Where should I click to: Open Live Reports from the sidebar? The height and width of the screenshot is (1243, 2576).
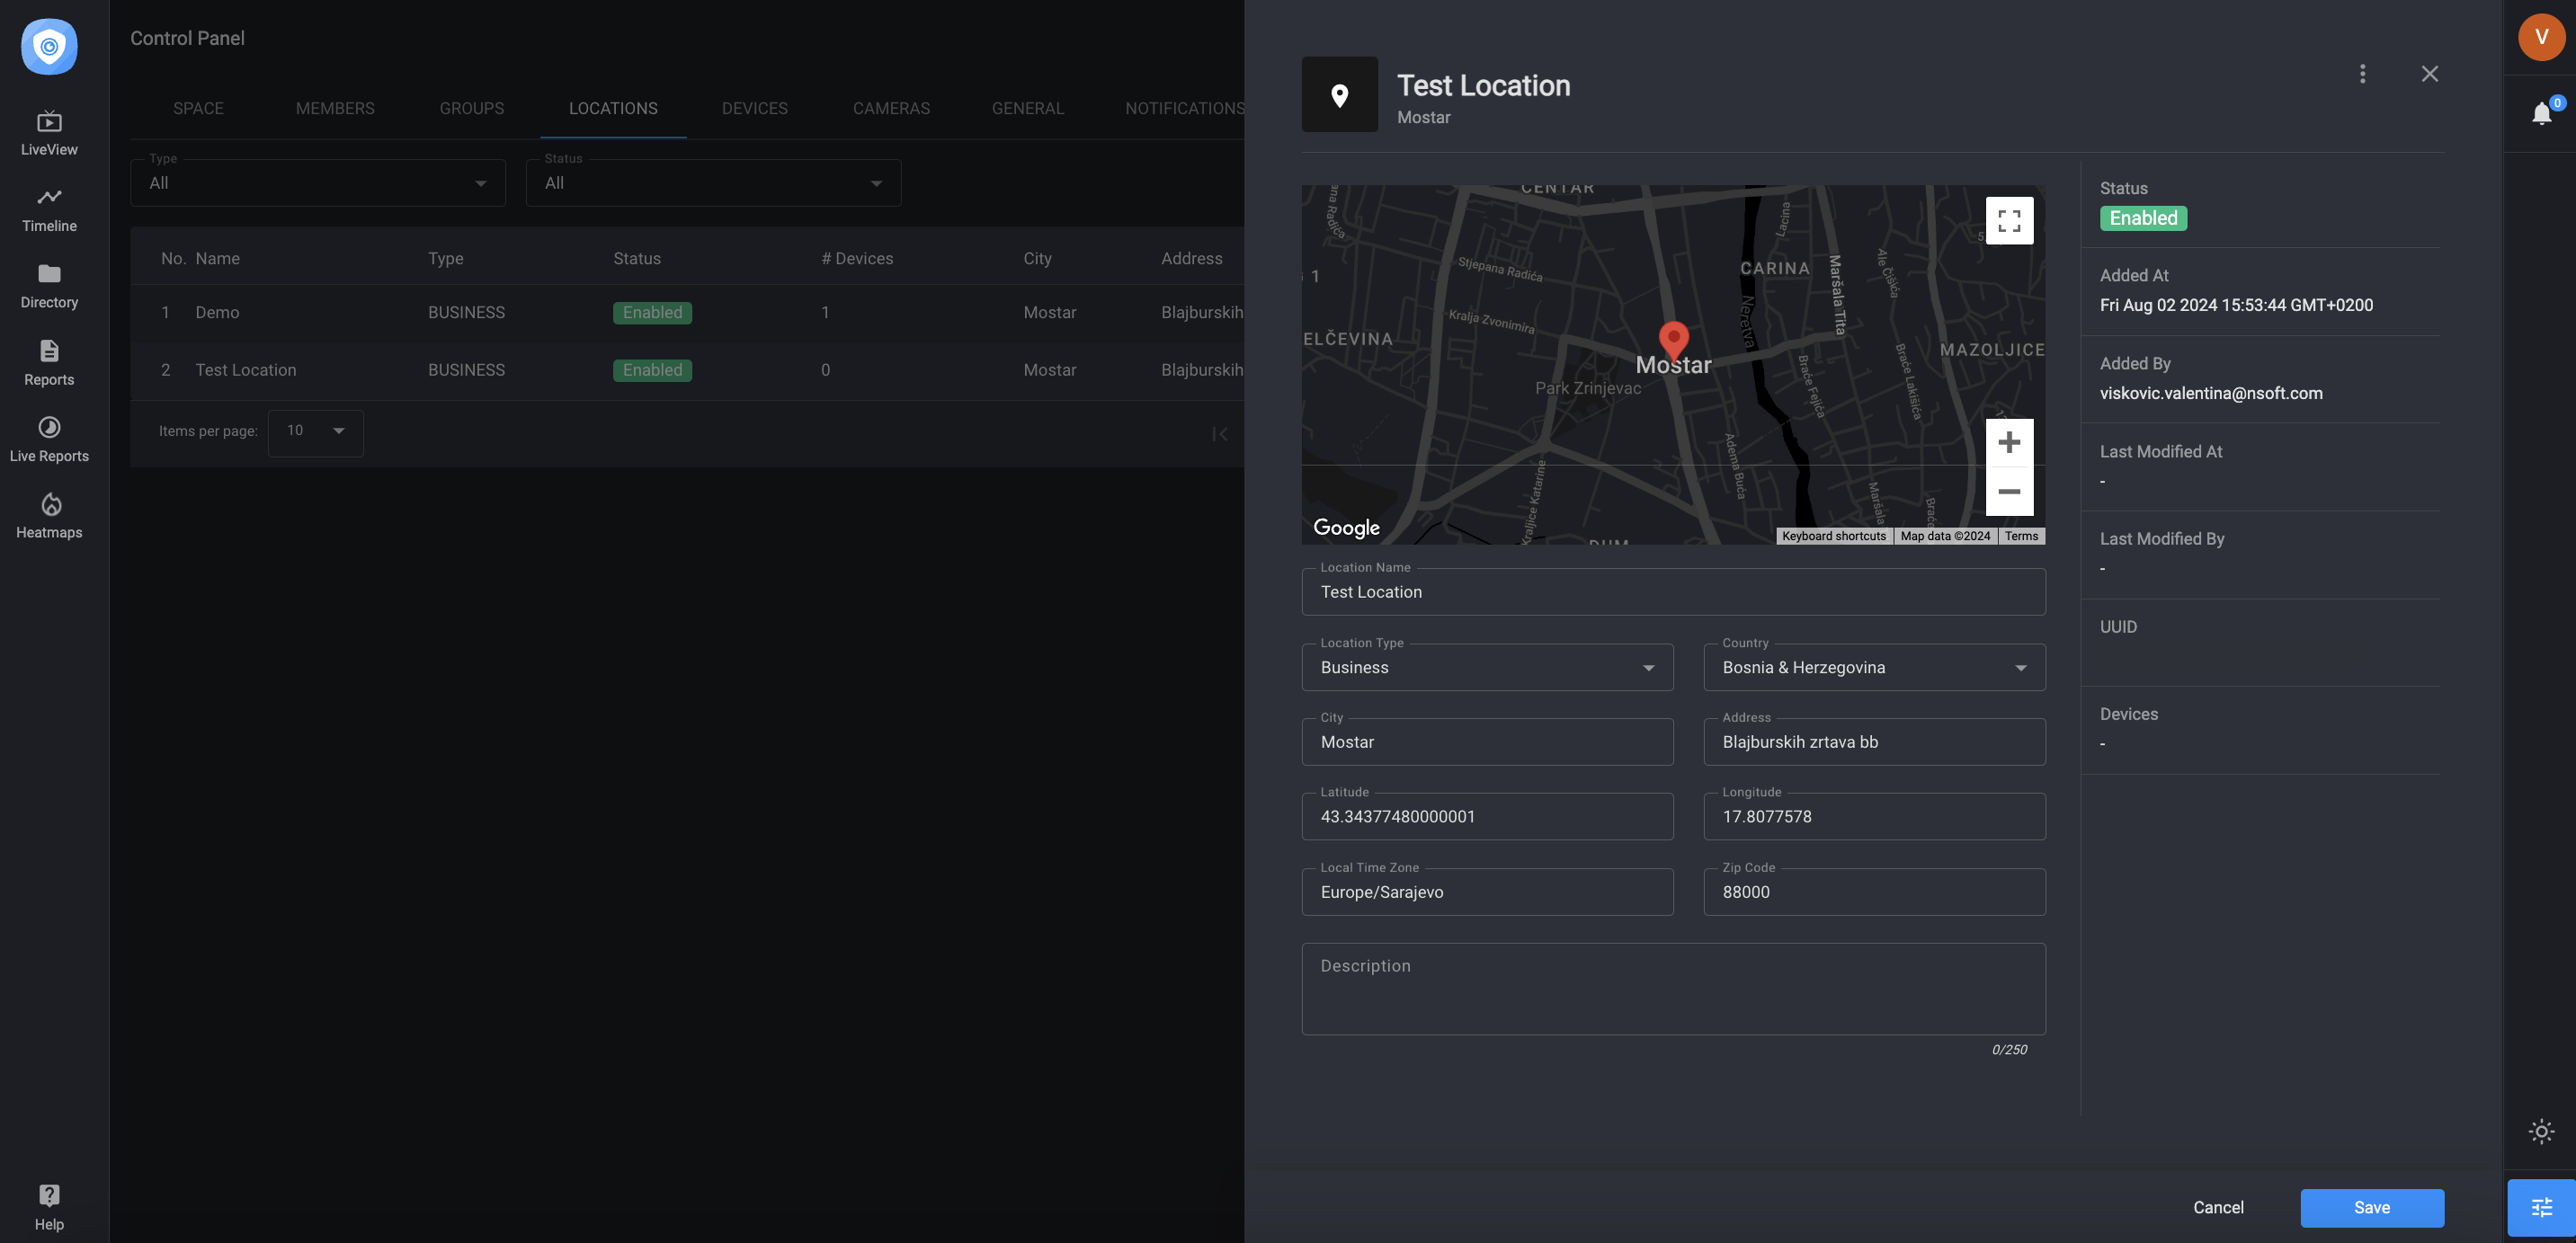pos(49,440)
